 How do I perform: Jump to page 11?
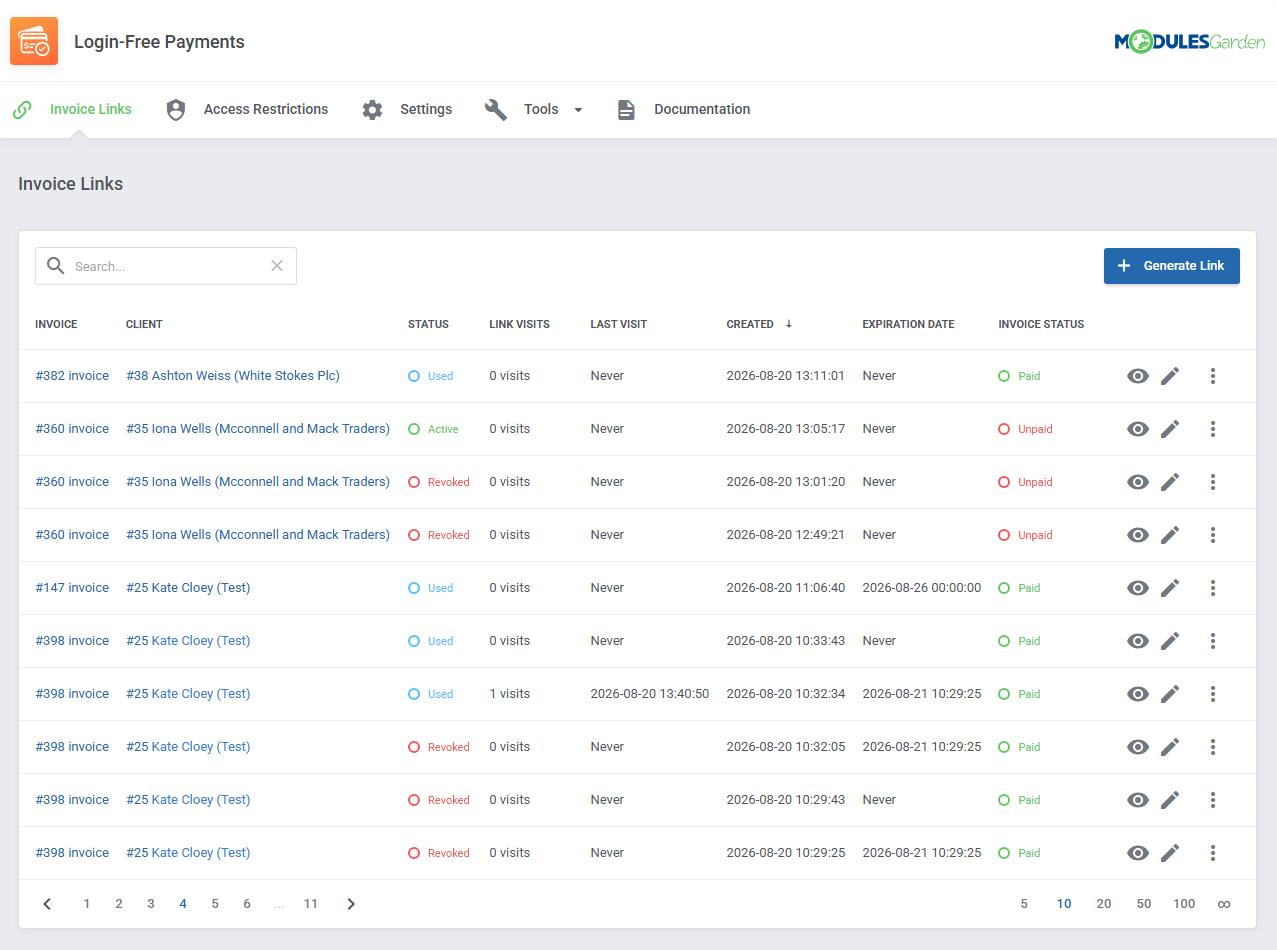click(x=311, y=904)
